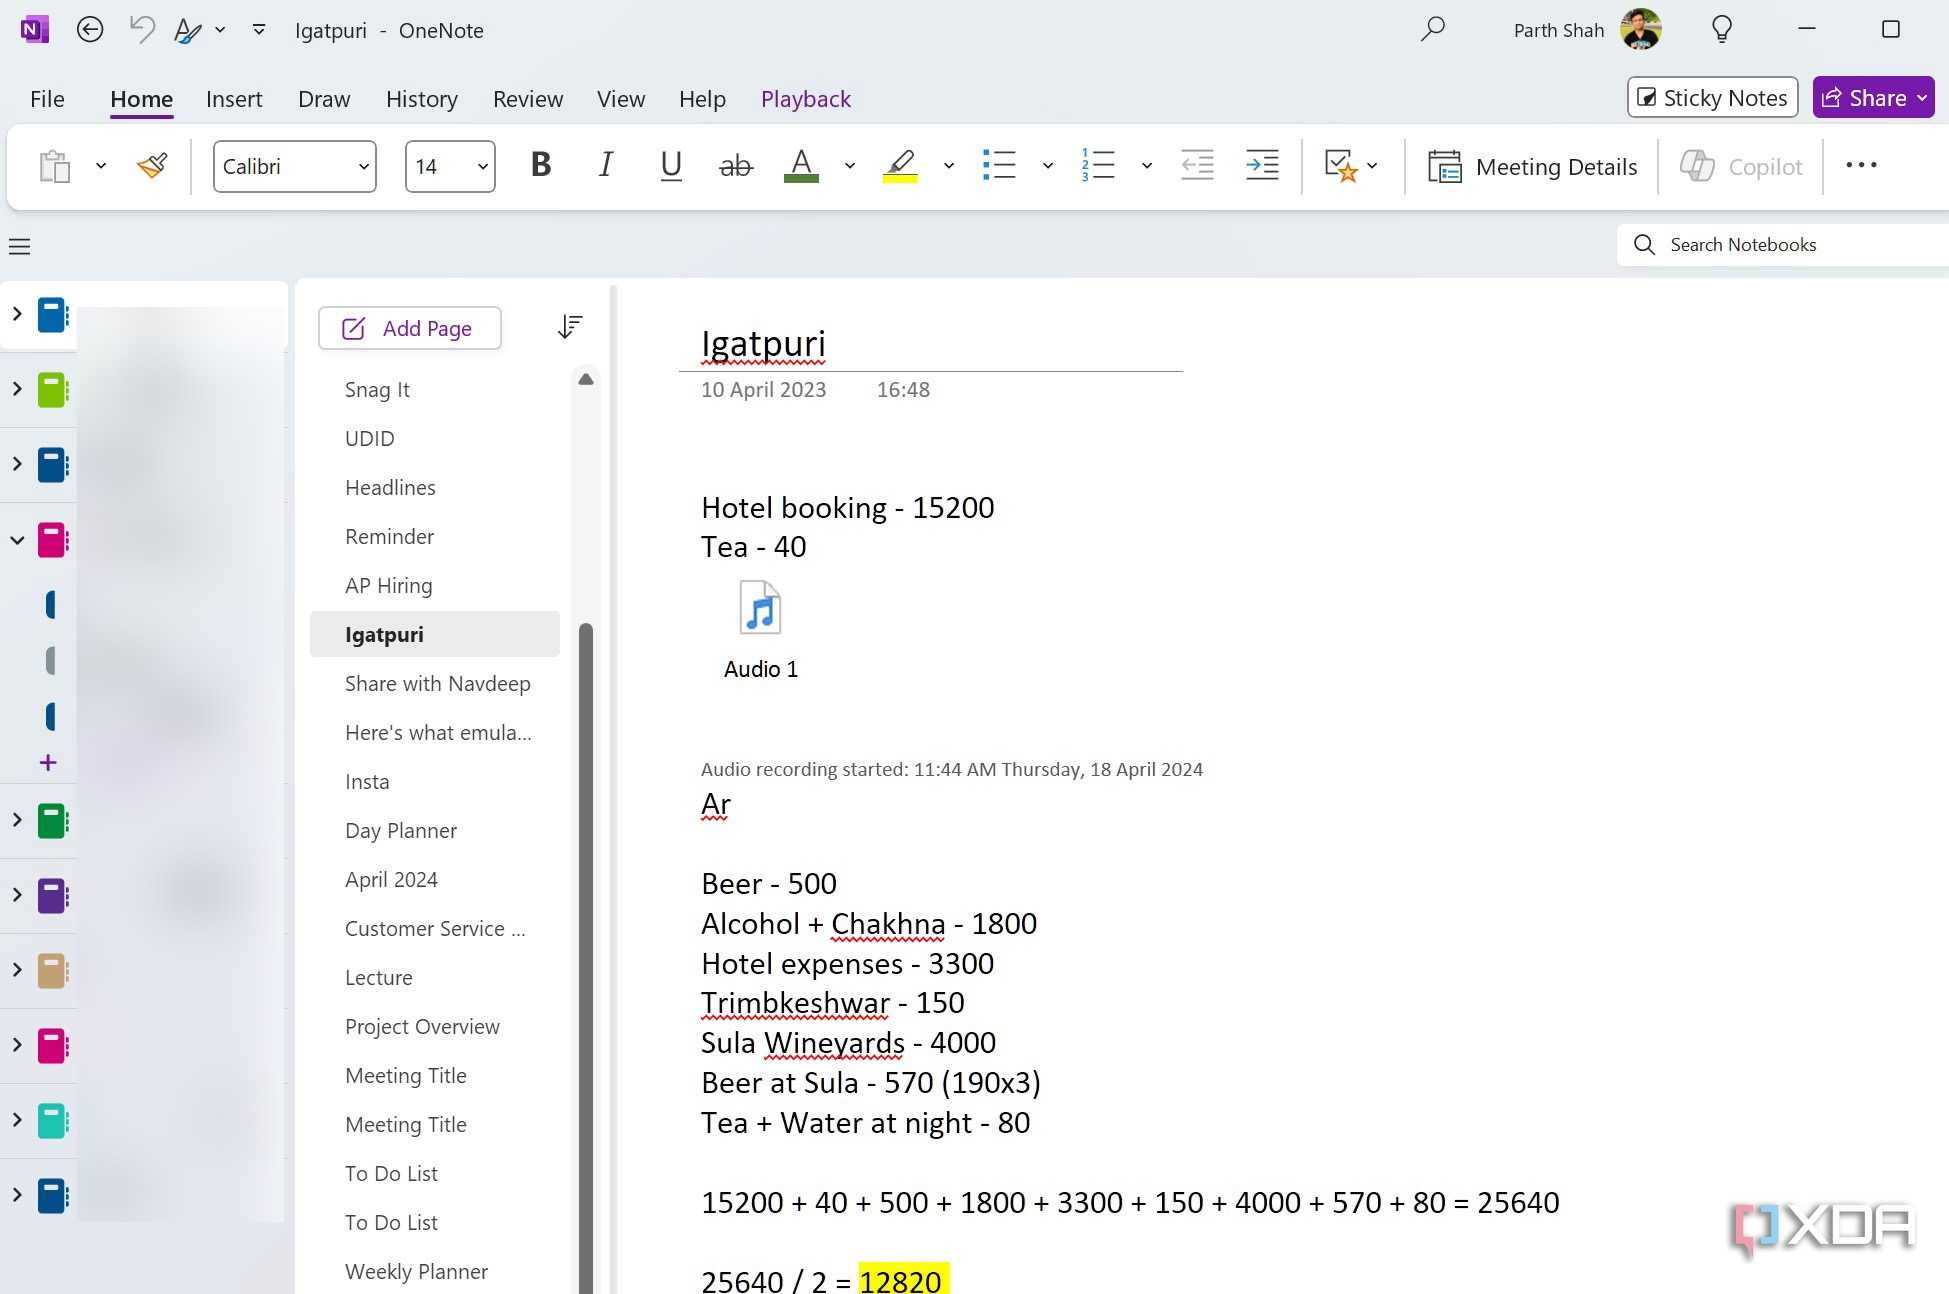Open the bullet style dropdown arrow

tap(1048, 166)
